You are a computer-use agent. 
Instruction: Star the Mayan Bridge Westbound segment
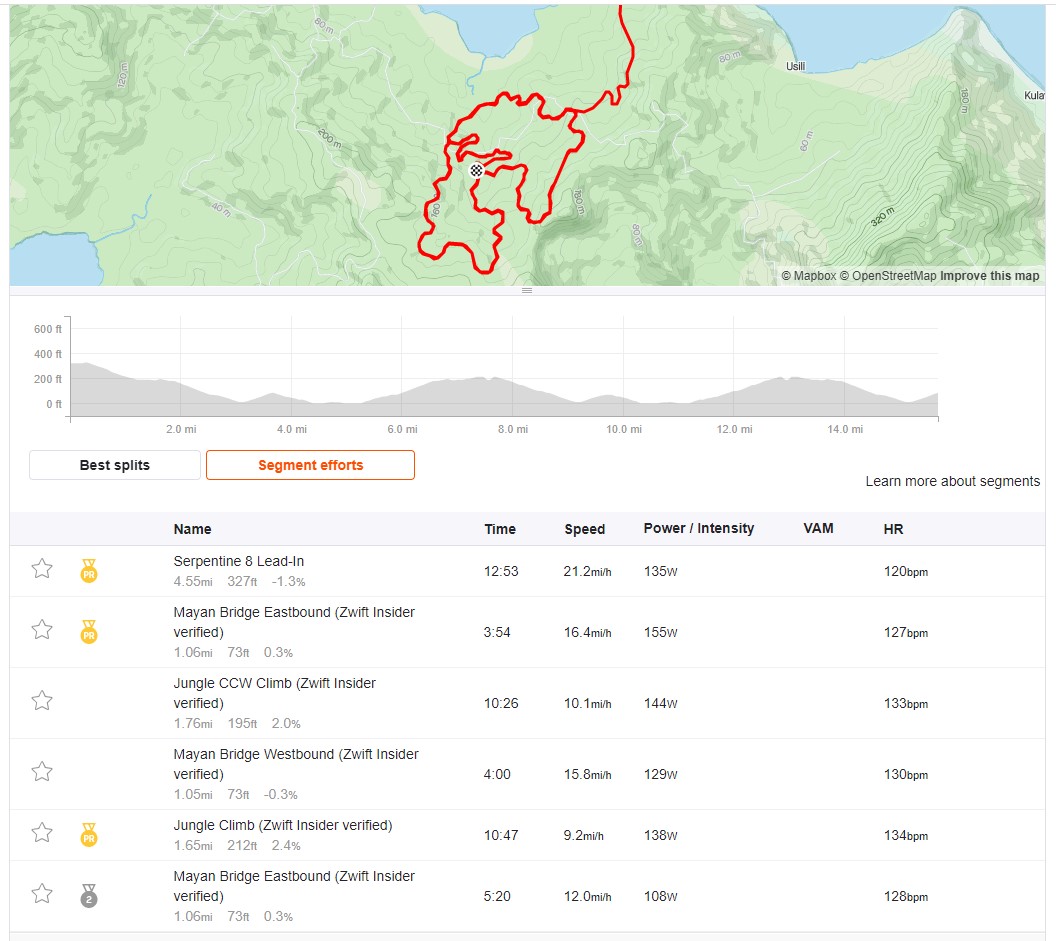tap(42, 772)
